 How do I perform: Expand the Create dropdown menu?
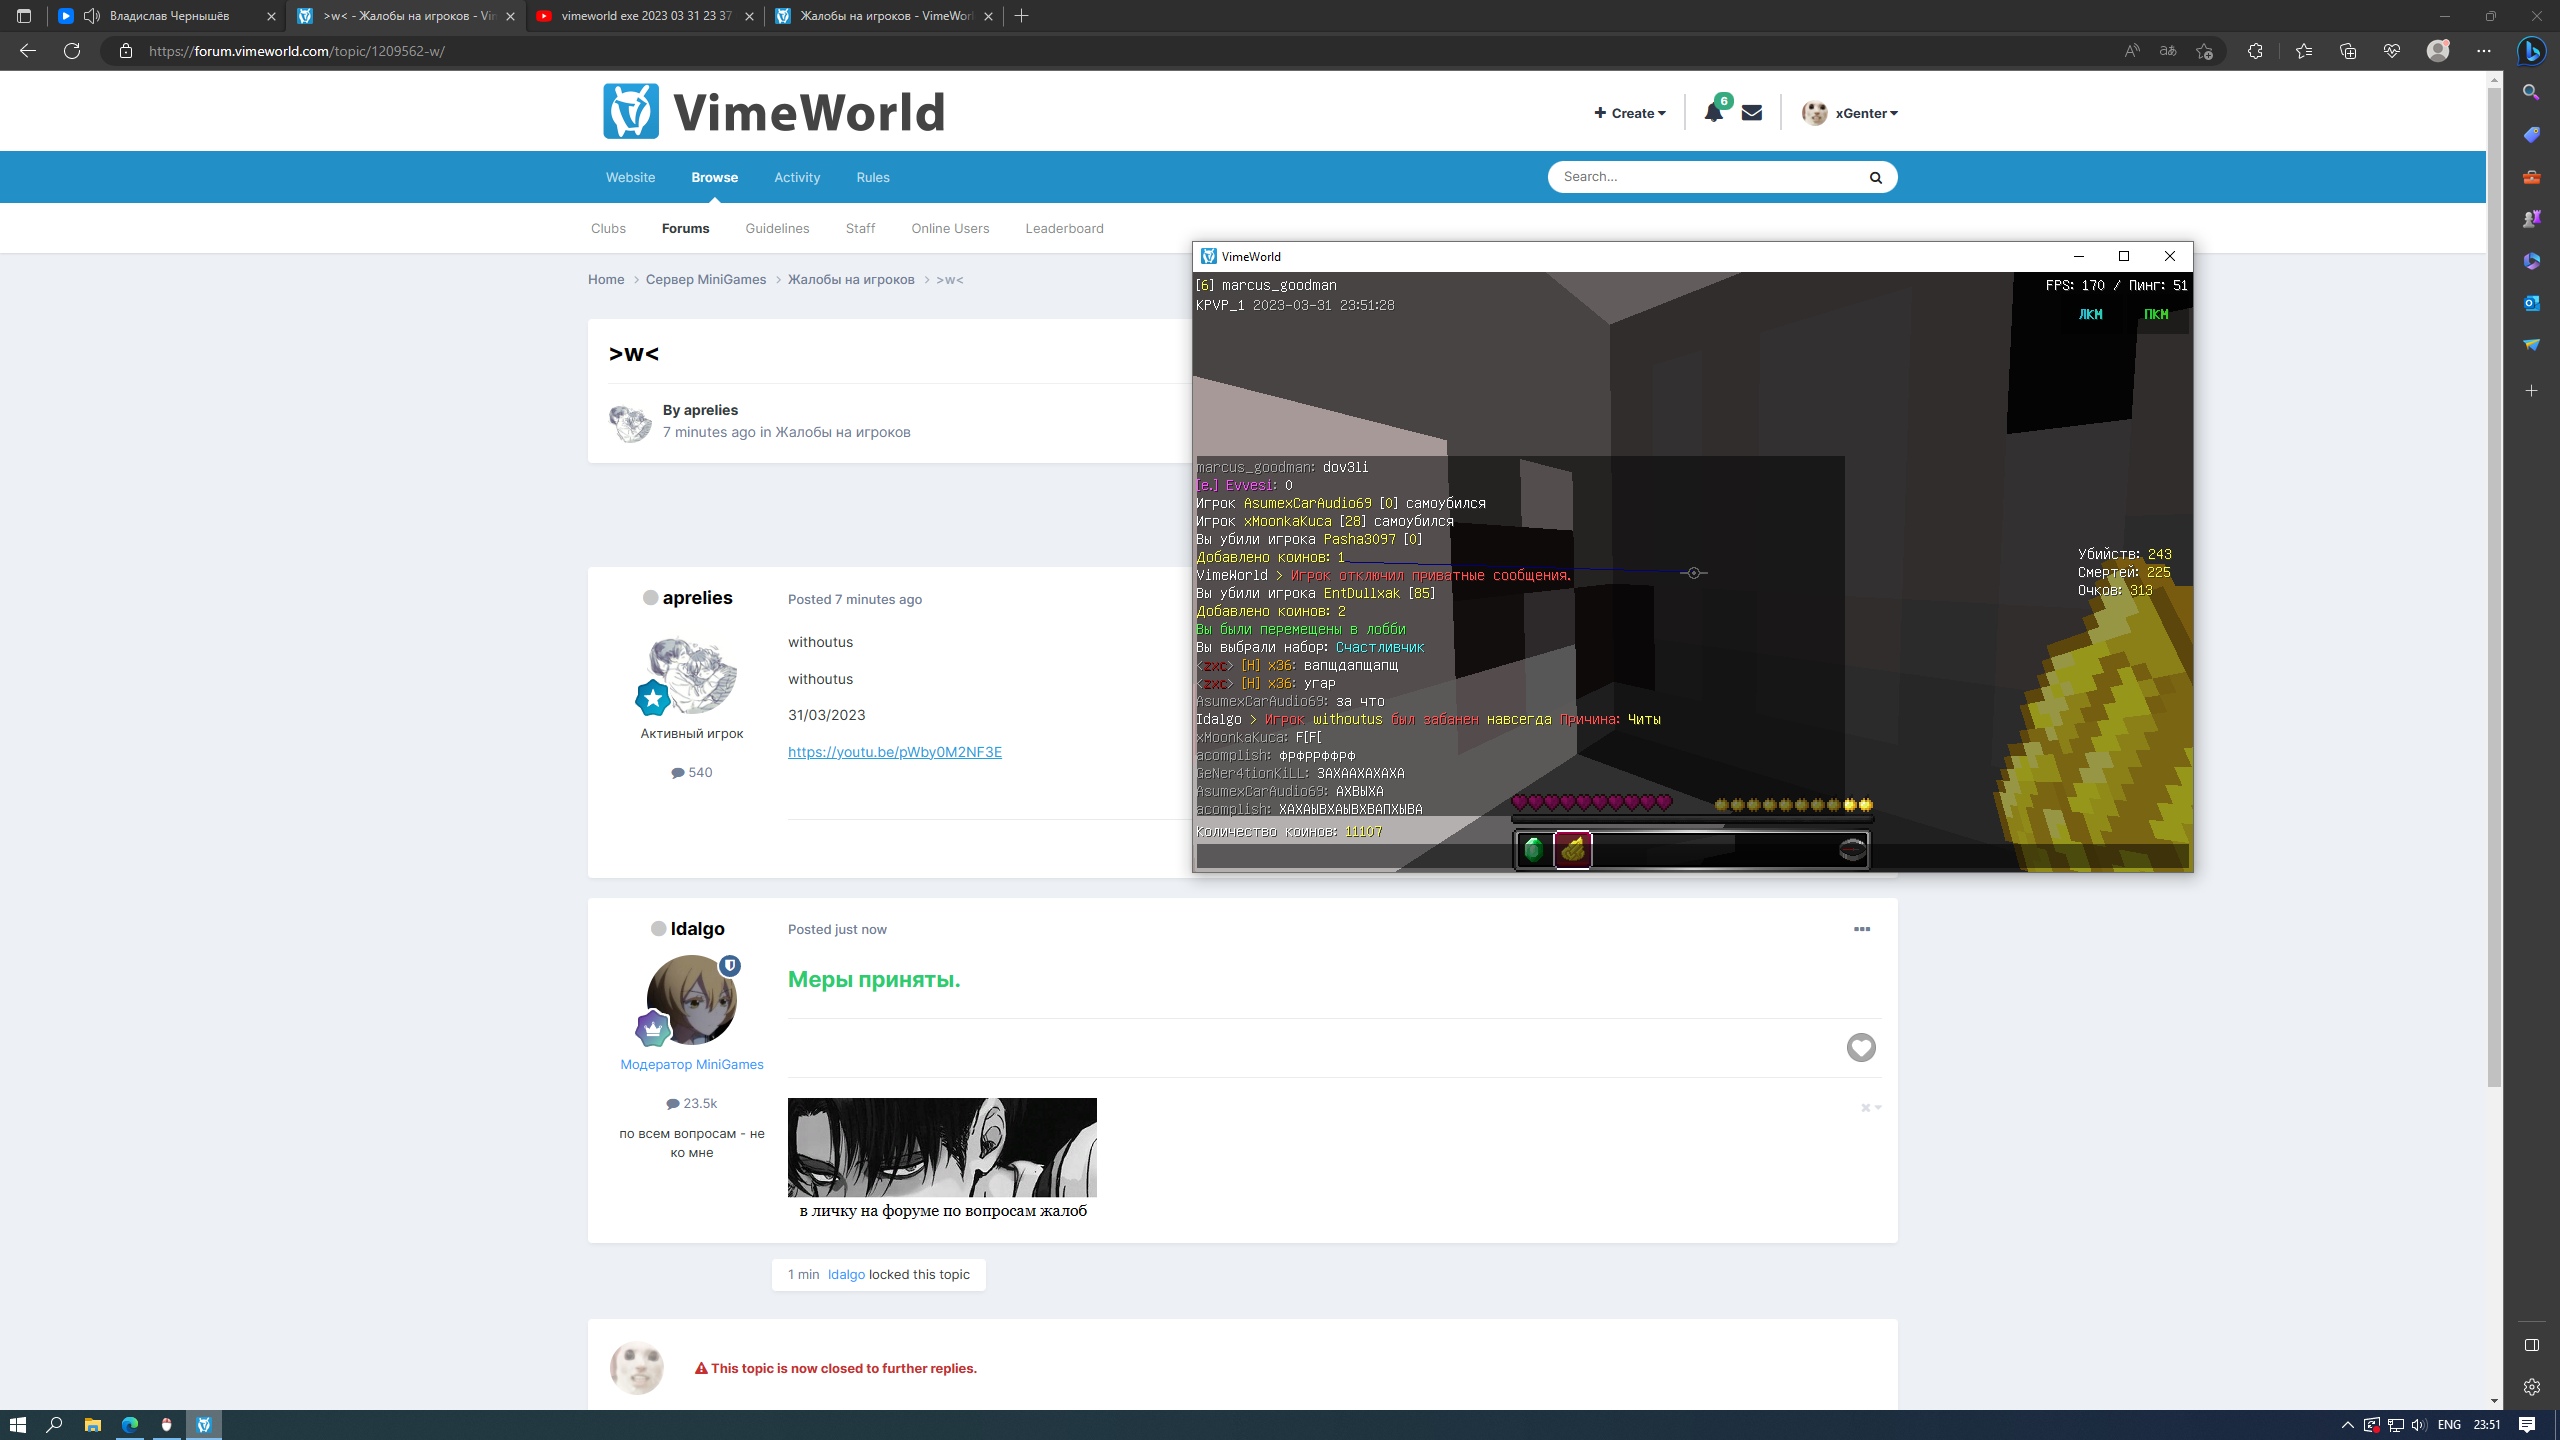(1629, 113)
